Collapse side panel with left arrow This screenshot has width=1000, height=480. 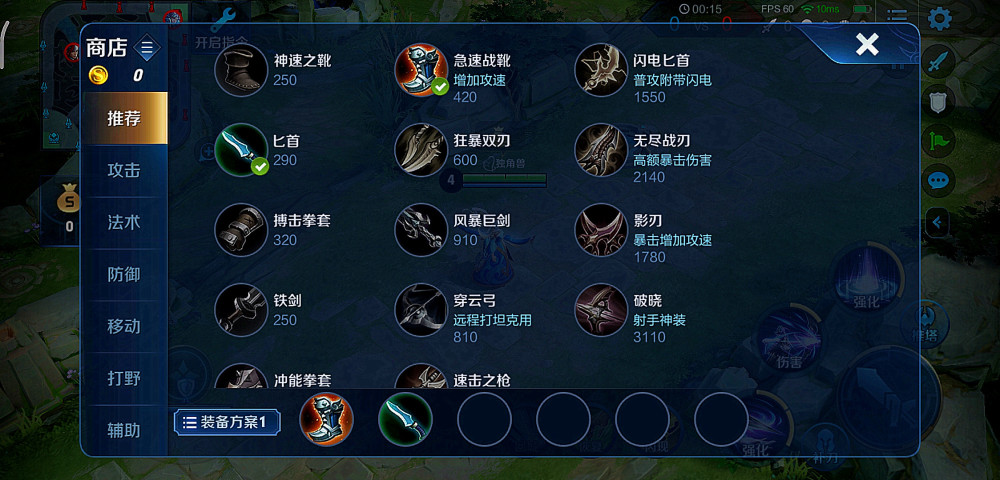click(938, 223)
